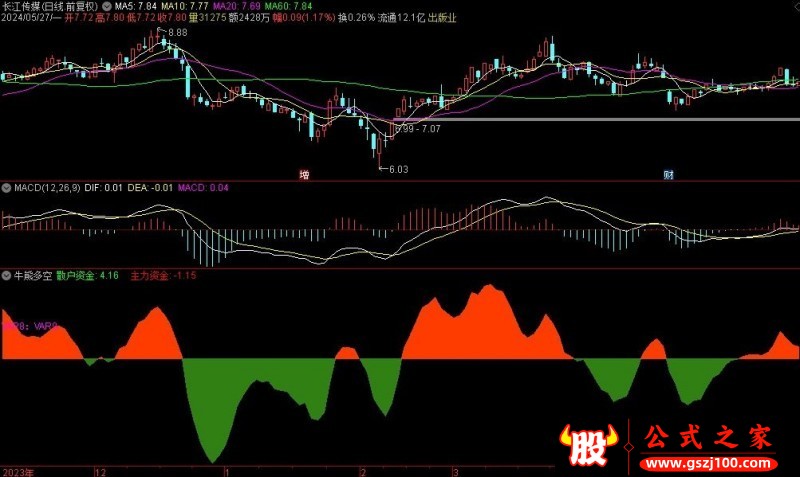
Task: Click the 8.88 high price annotation
Action: [178, 32]
